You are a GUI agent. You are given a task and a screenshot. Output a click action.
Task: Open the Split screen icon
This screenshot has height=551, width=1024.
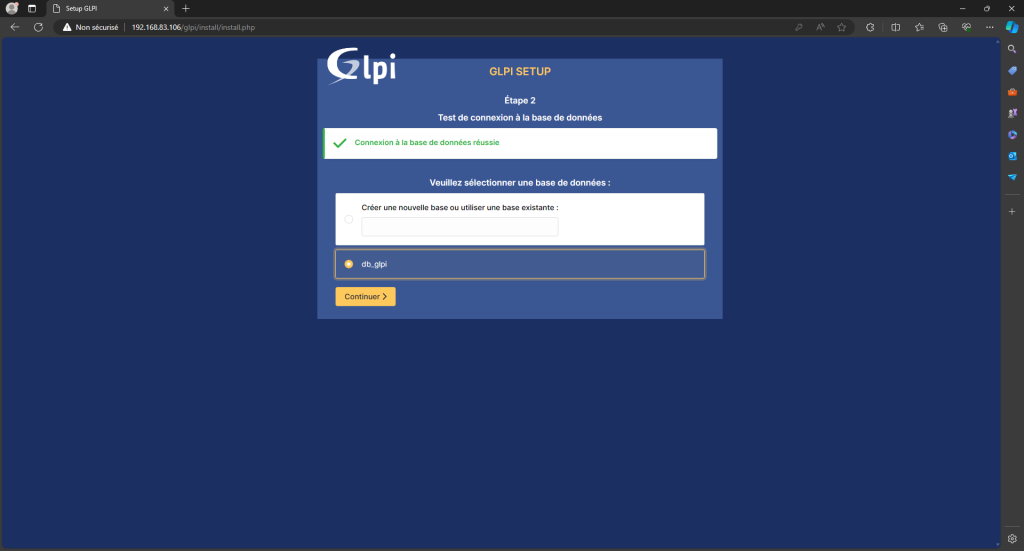coord(895,27)
